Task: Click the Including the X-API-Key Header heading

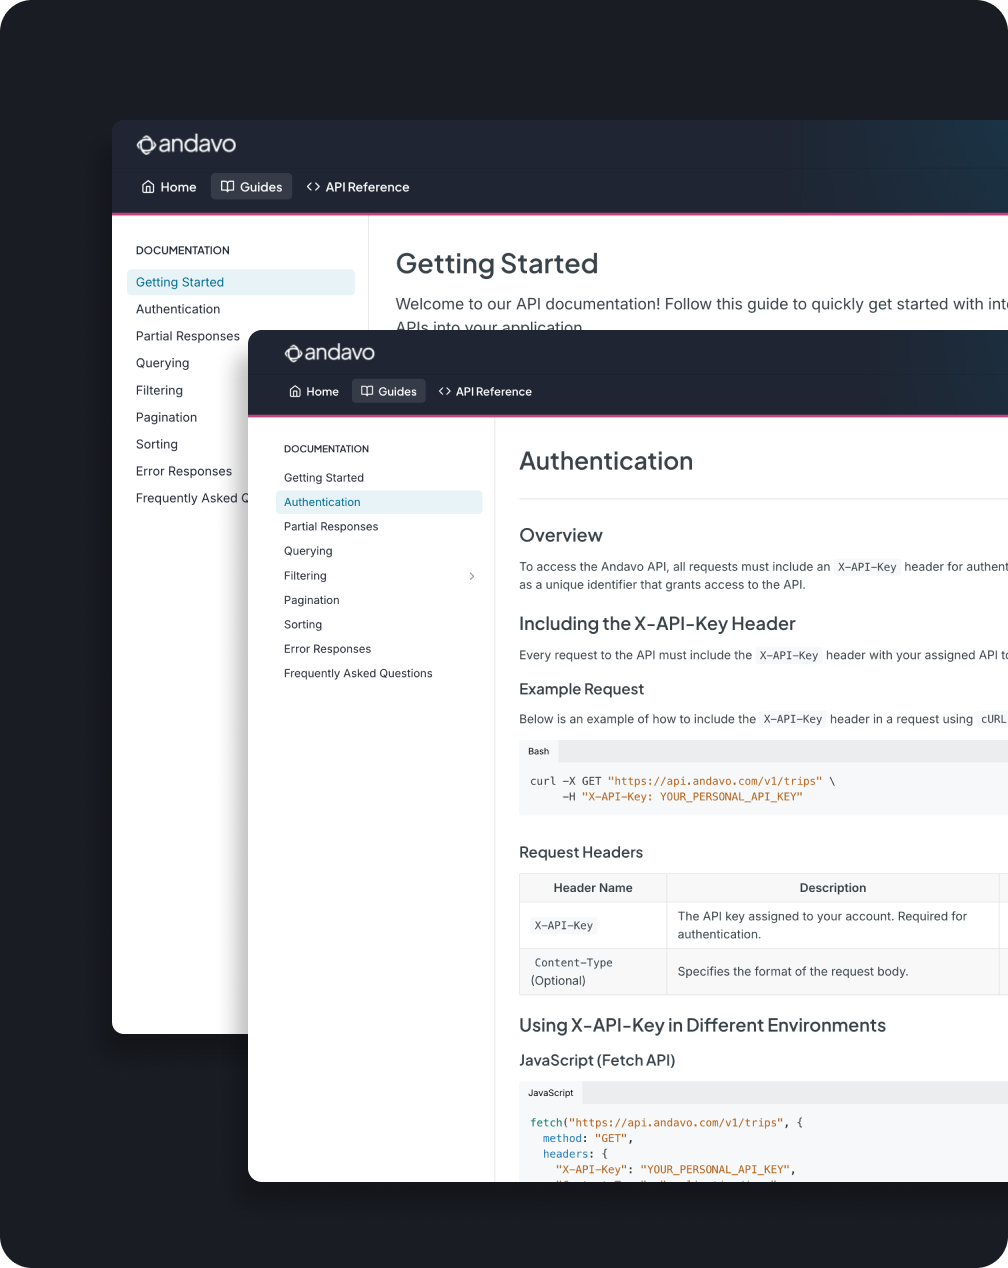Action: click(x=657, y=624)
